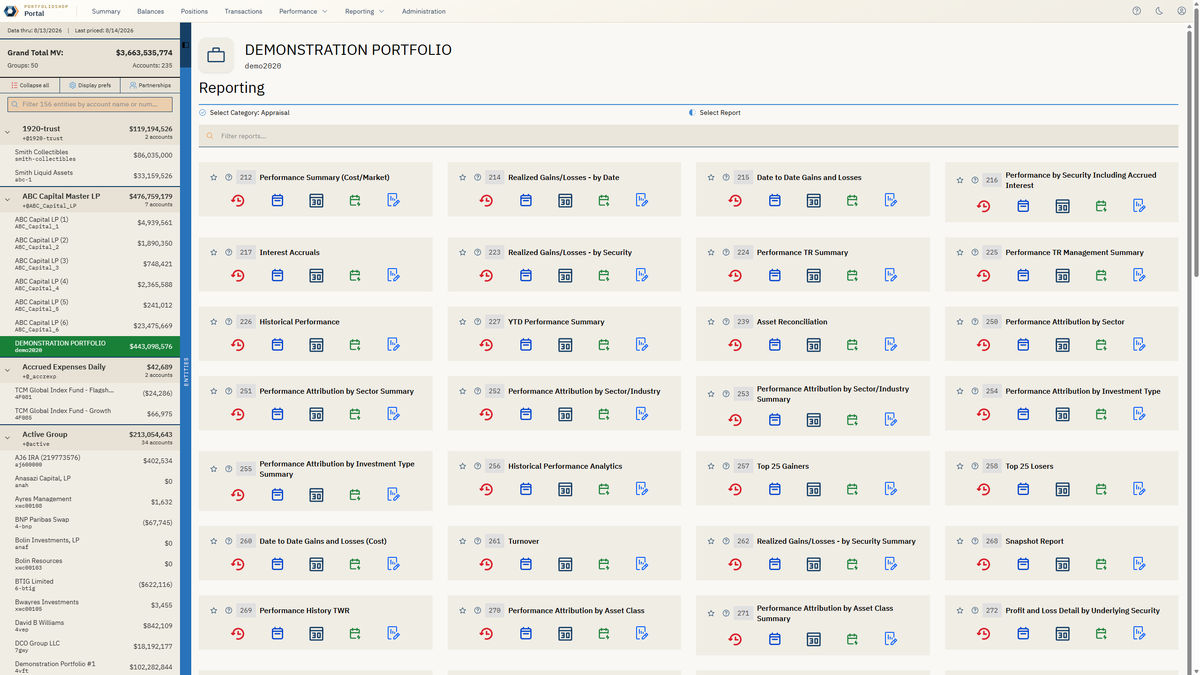Collapse the entities sidebar panel icon
The image size is (1200, 675).
[x=186, y=46]
